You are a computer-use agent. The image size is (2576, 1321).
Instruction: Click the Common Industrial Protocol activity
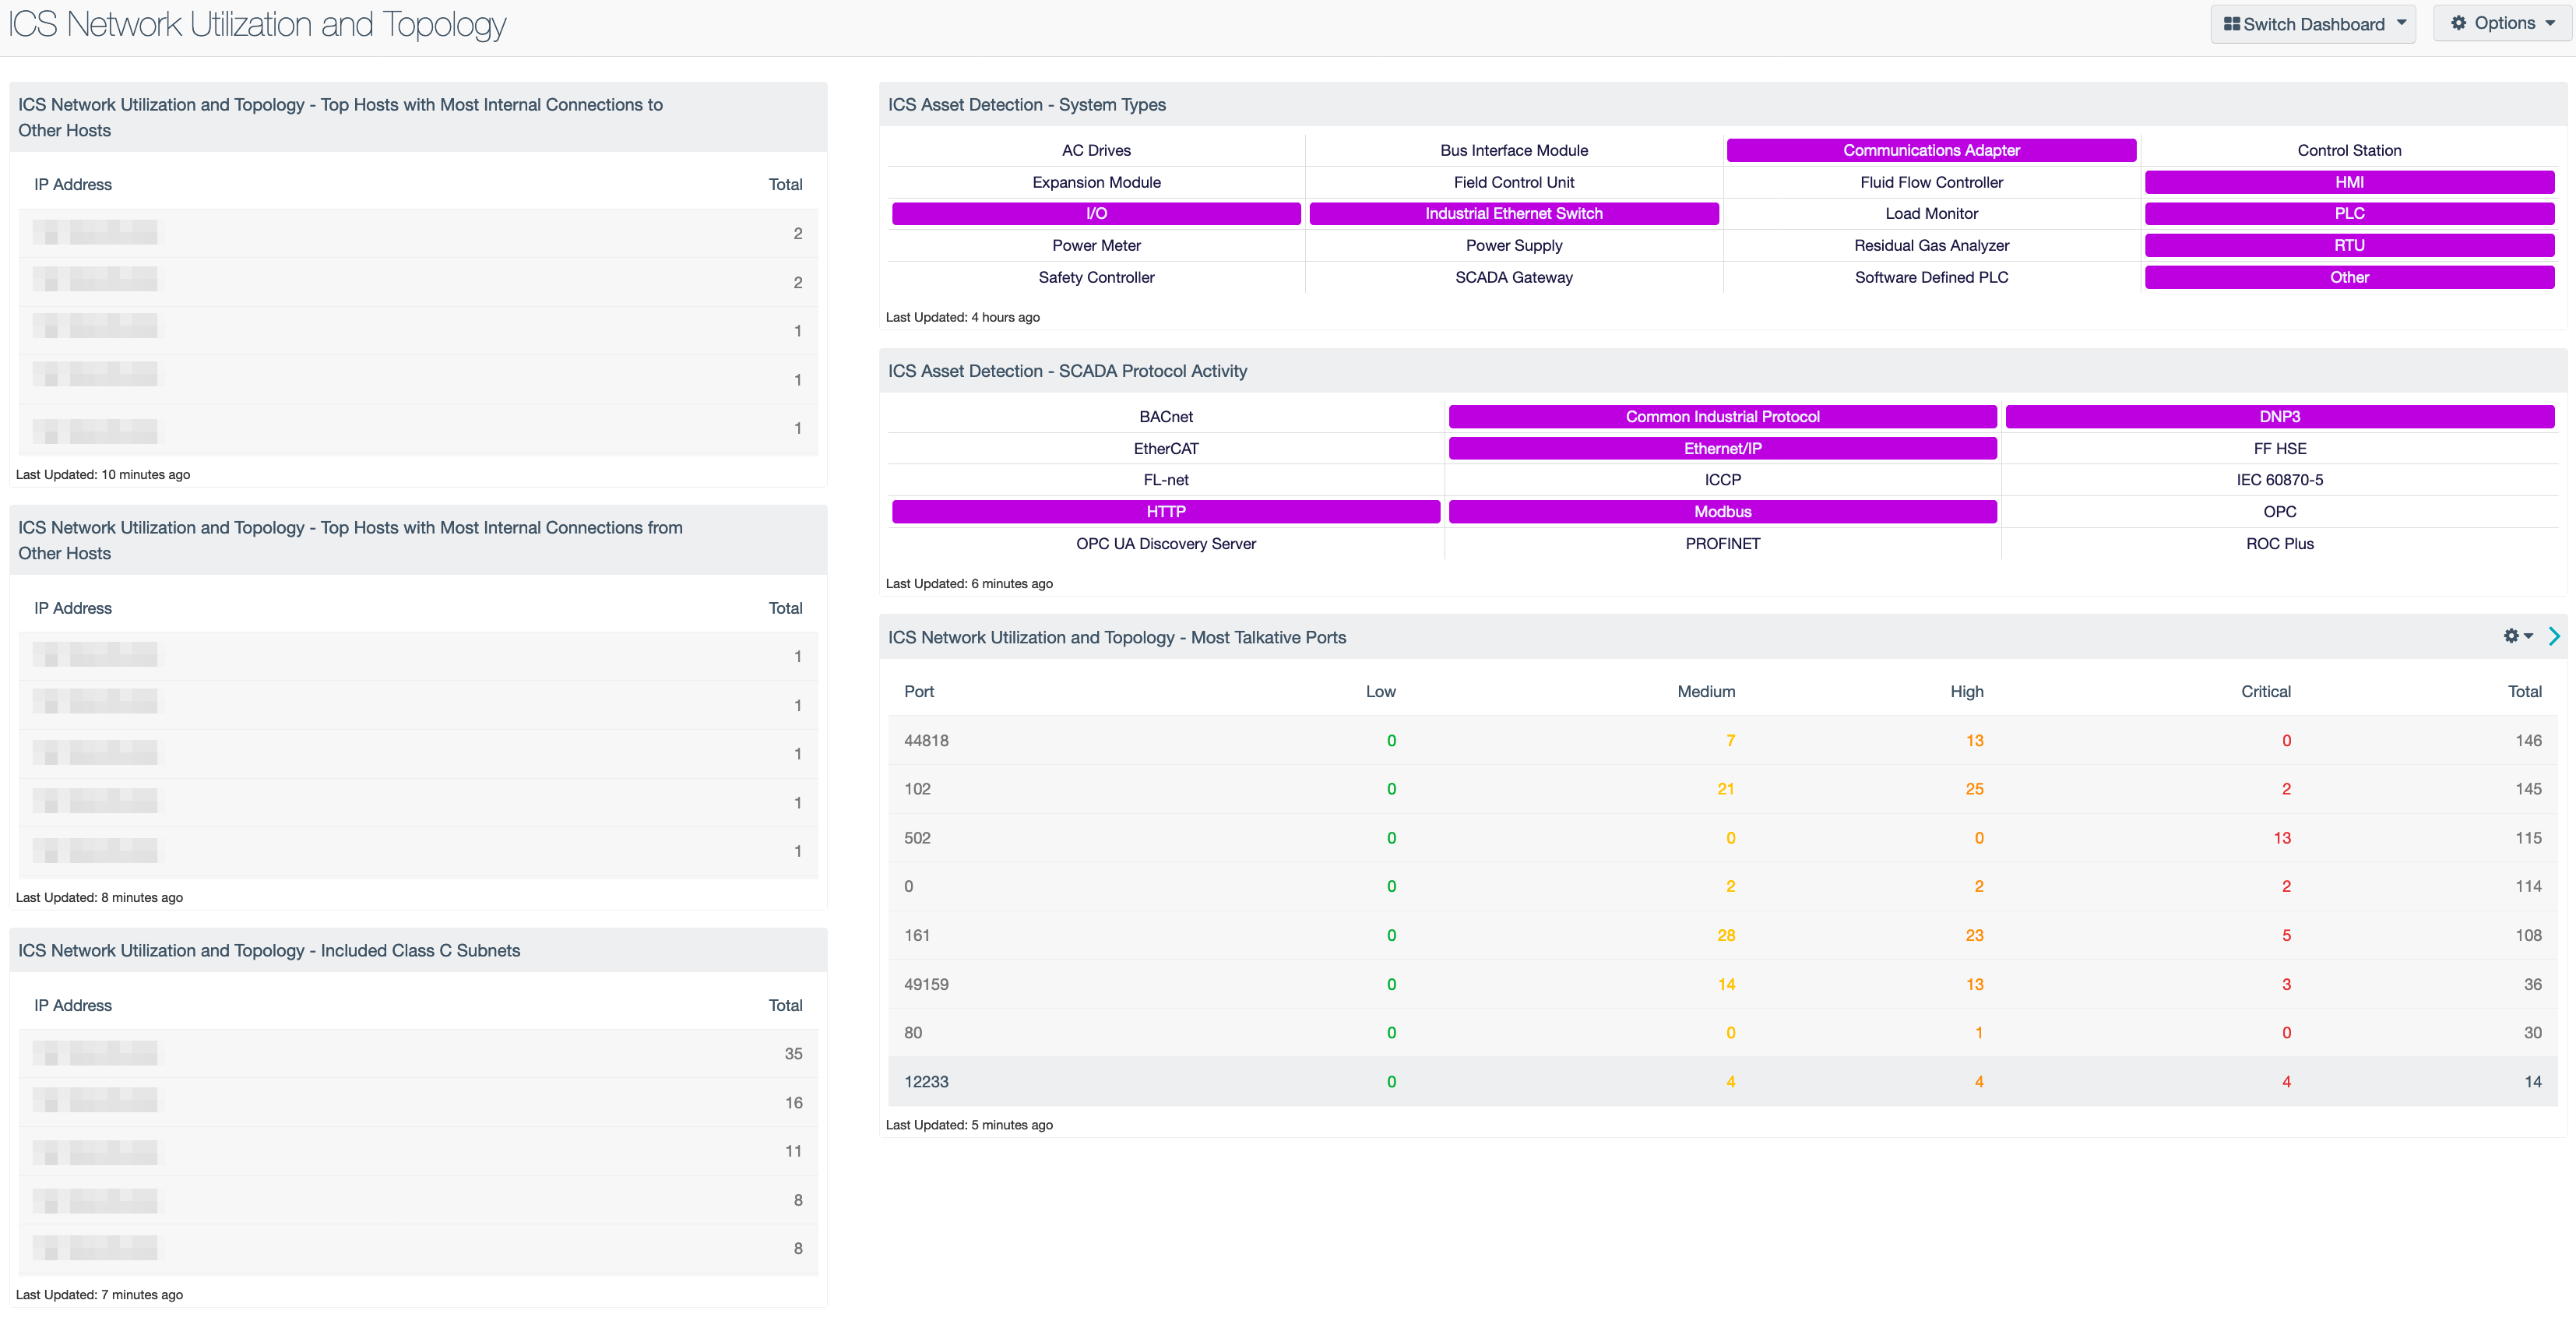tap(1721, 416)
